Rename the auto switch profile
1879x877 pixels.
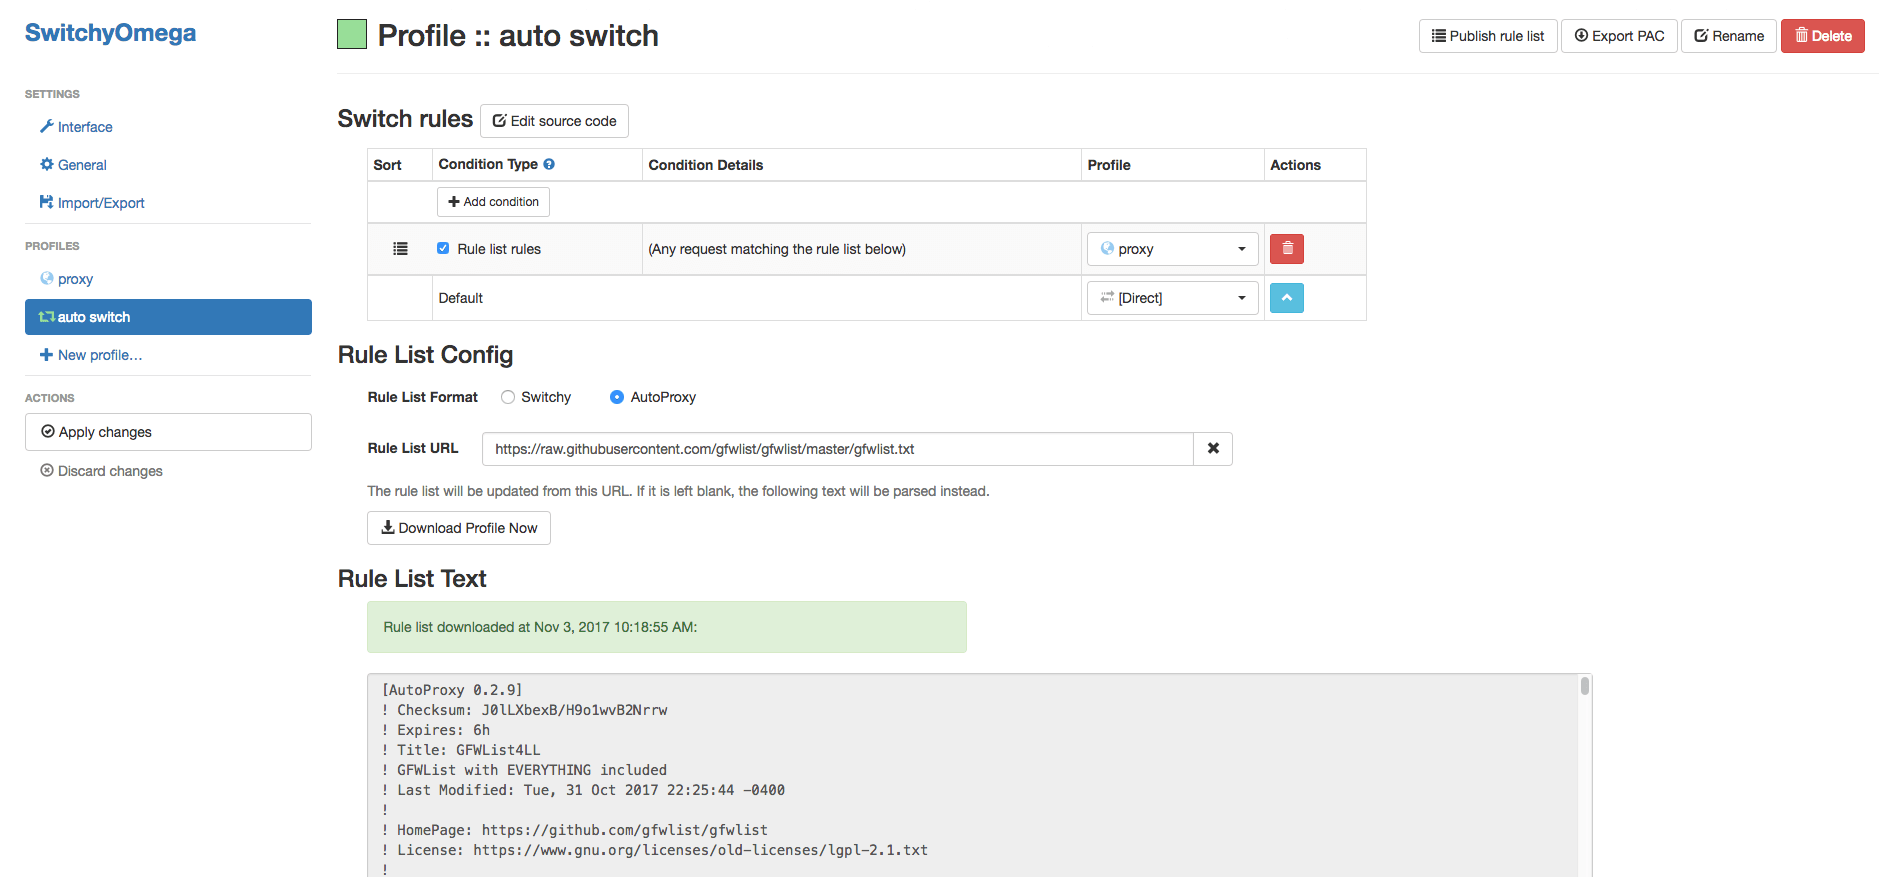[x=1729, y=36]
